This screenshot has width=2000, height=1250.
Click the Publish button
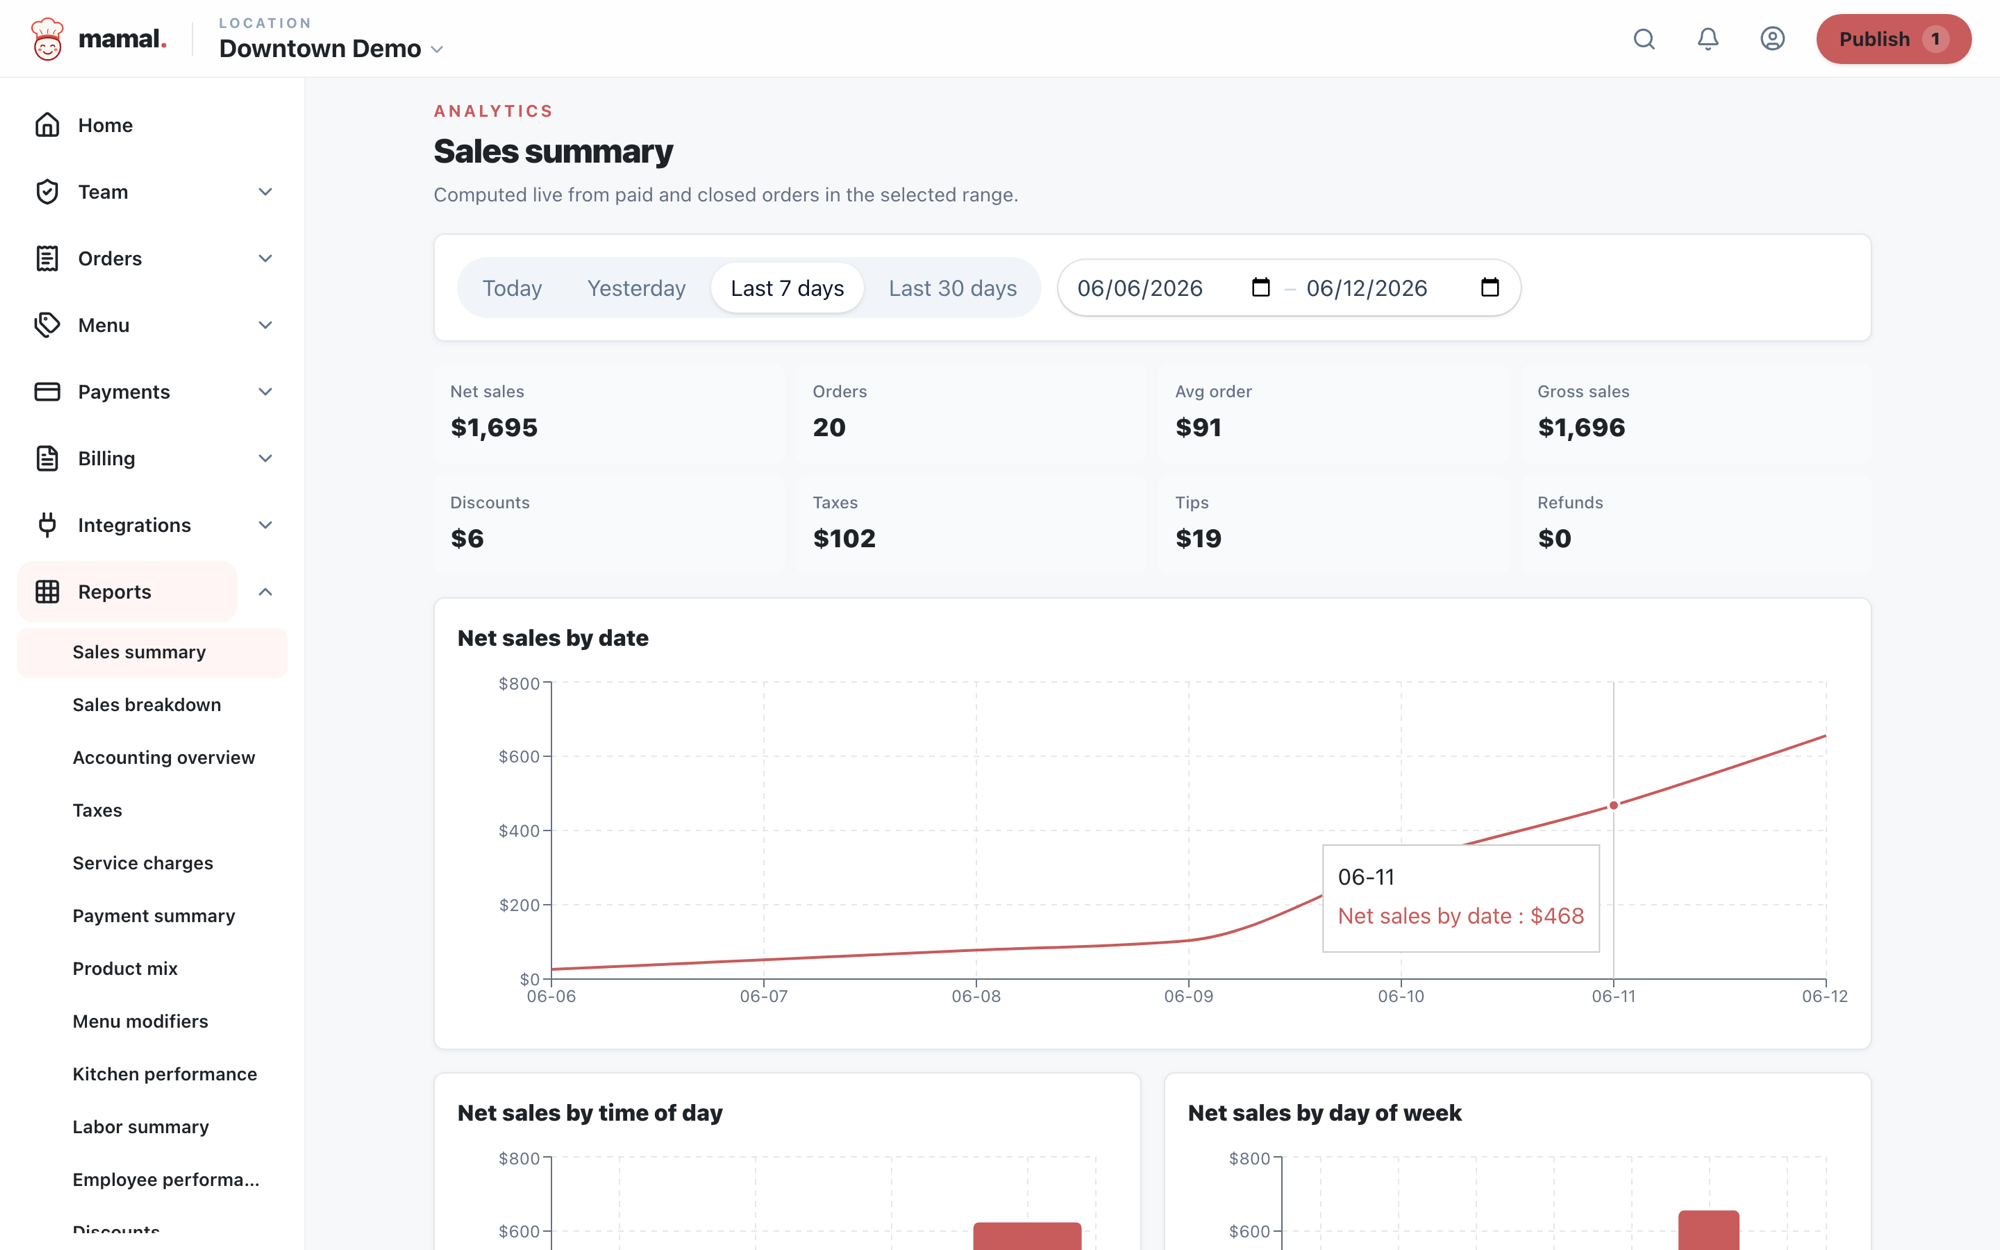[x=1893, y=39]
